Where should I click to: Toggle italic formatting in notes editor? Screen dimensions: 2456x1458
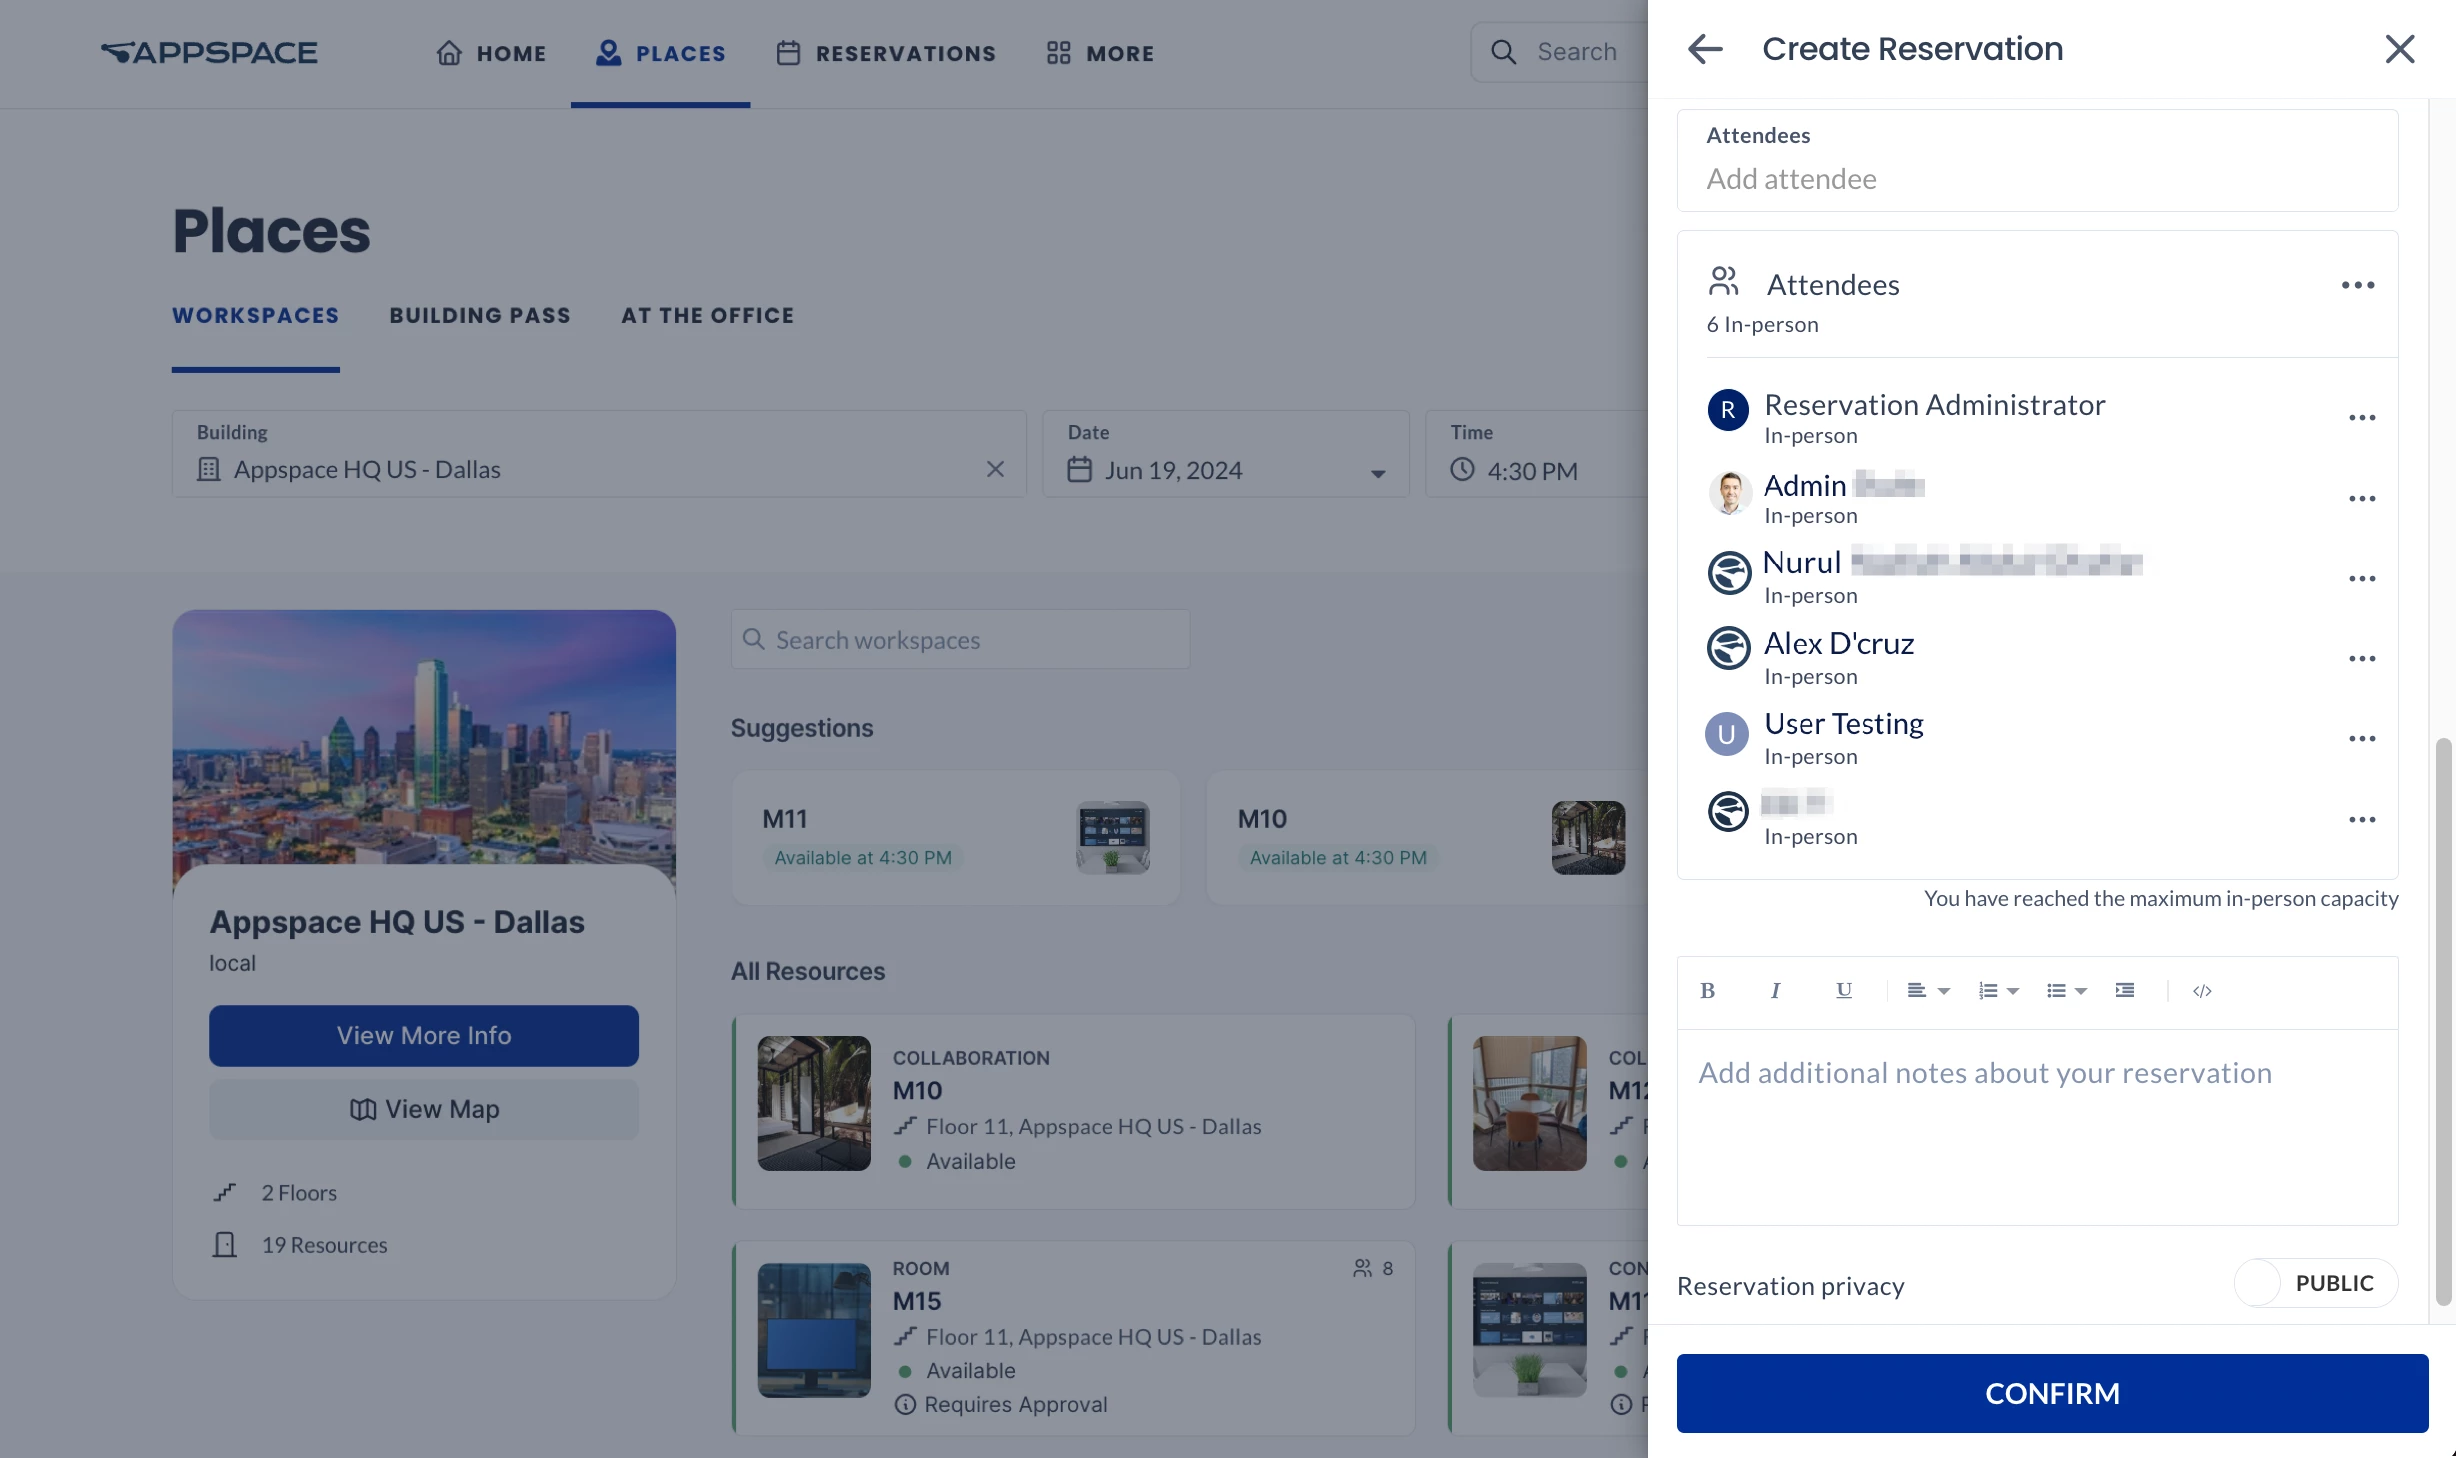coord(1775,990)
